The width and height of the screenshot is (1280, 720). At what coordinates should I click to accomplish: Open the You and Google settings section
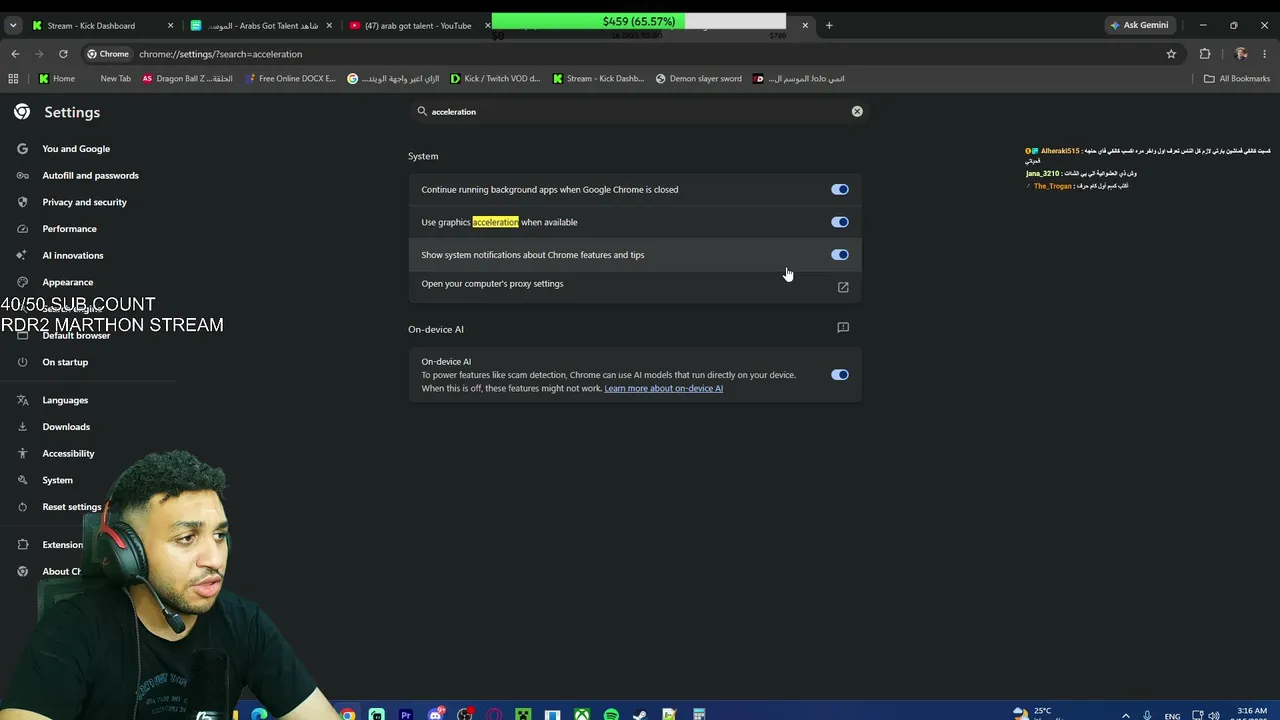click(x=76, y=149)
